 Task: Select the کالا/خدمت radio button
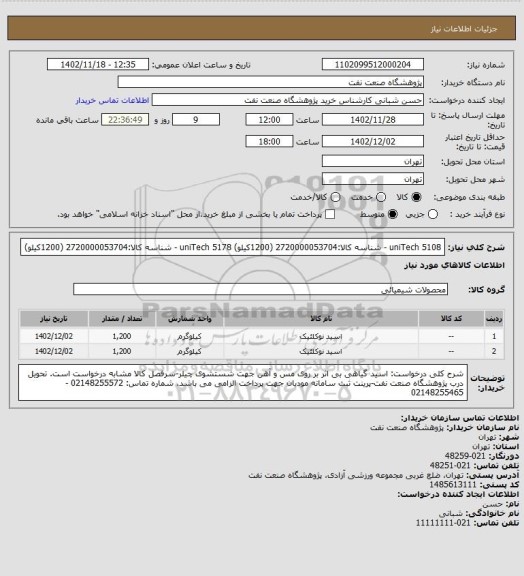point(335,197)
